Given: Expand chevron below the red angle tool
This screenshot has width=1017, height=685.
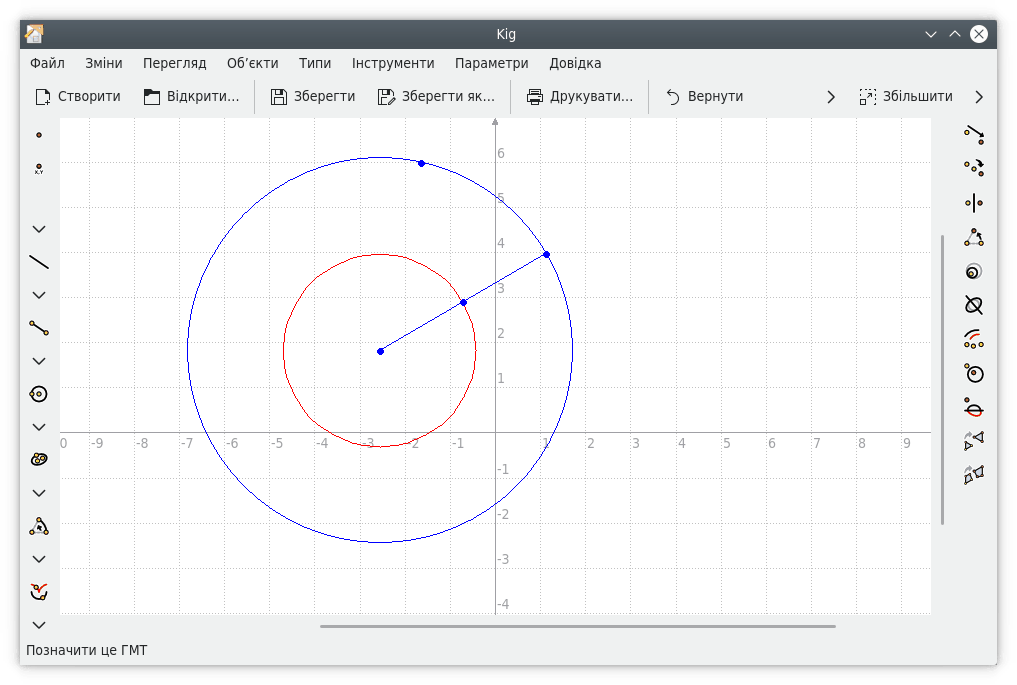Looking at the screenshot, I should [x=39, y=625].
